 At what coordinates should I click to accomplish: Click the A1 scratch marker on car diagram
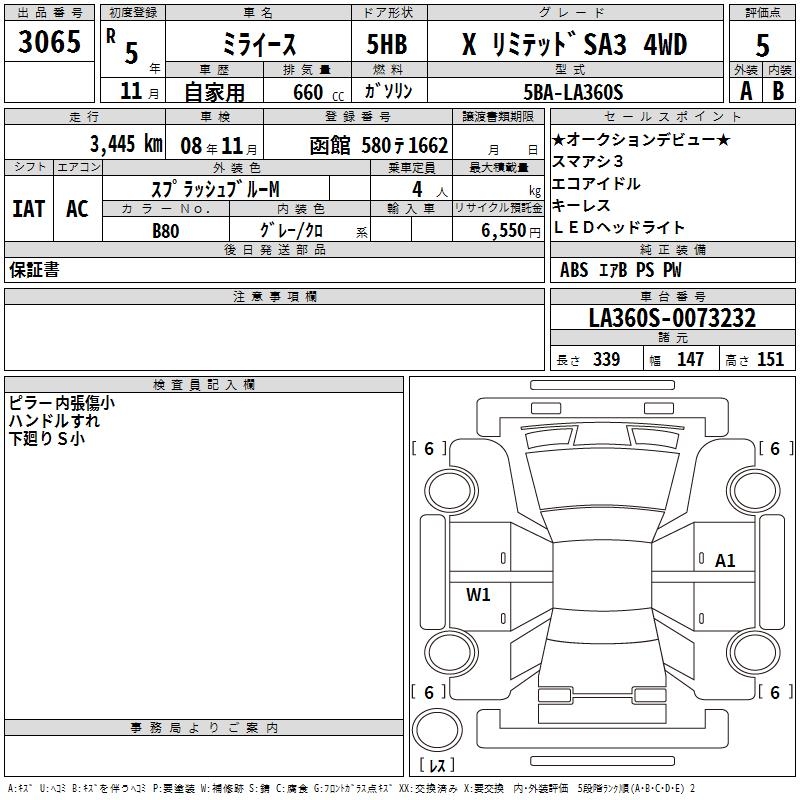pos(725,561)
